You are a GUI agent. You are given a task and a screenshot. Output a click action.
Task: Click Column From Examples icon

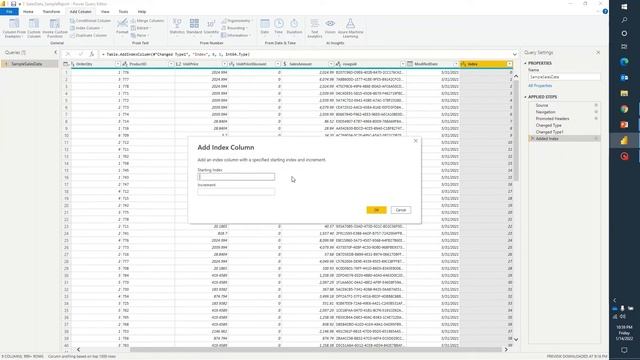pyautogui.click(x=14, y=24)
